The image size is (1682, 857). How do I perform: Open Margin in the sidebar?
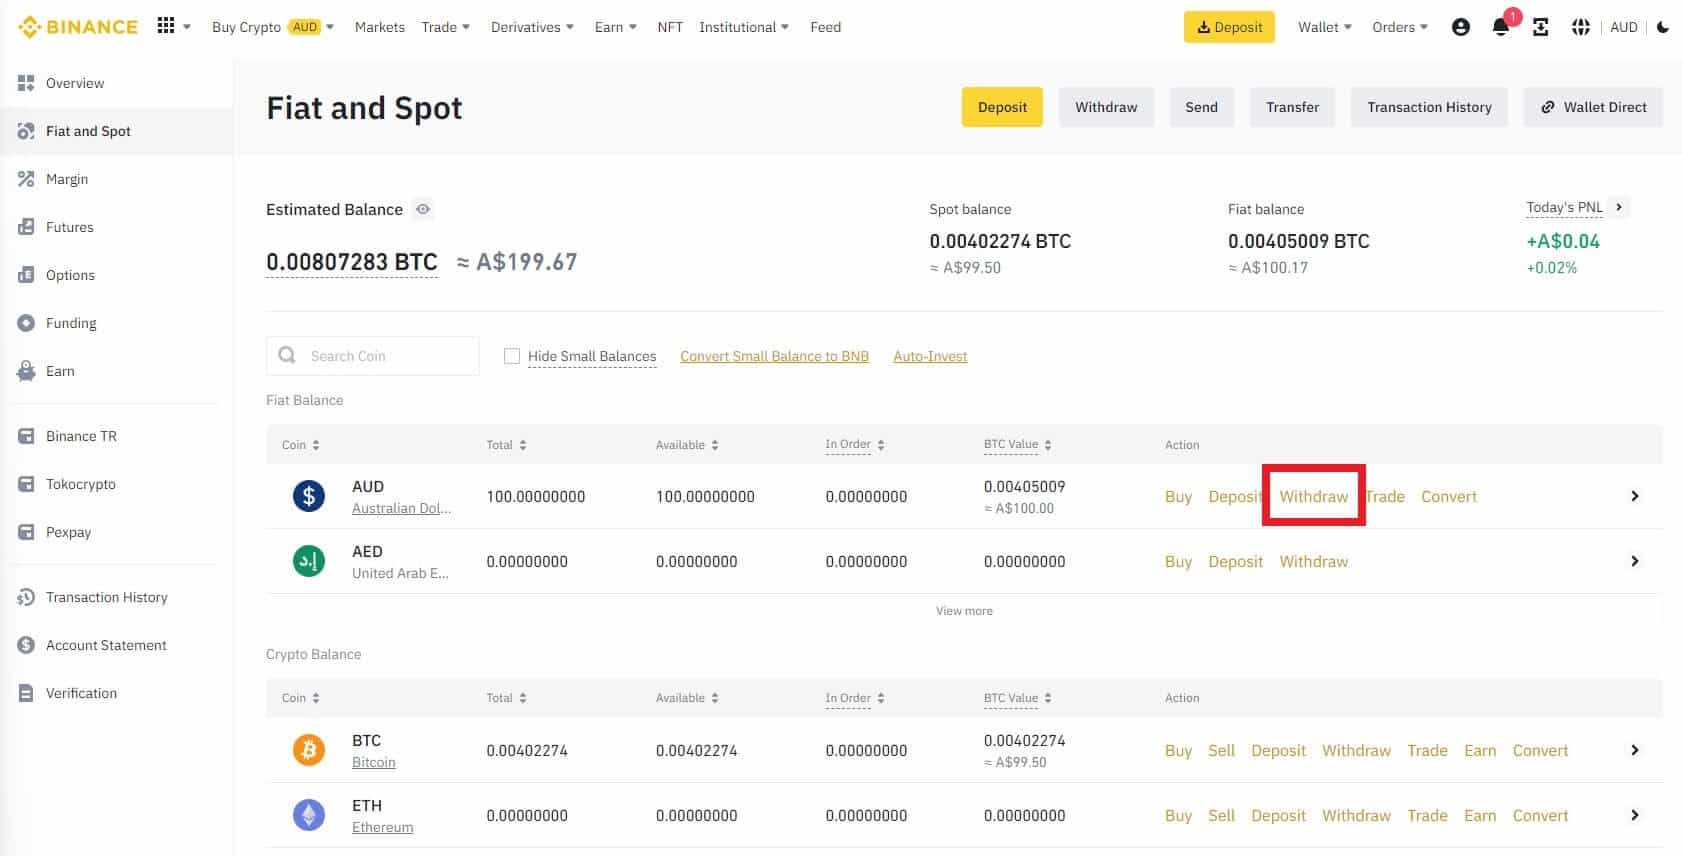pyautogui.click(x=67, y=179)
